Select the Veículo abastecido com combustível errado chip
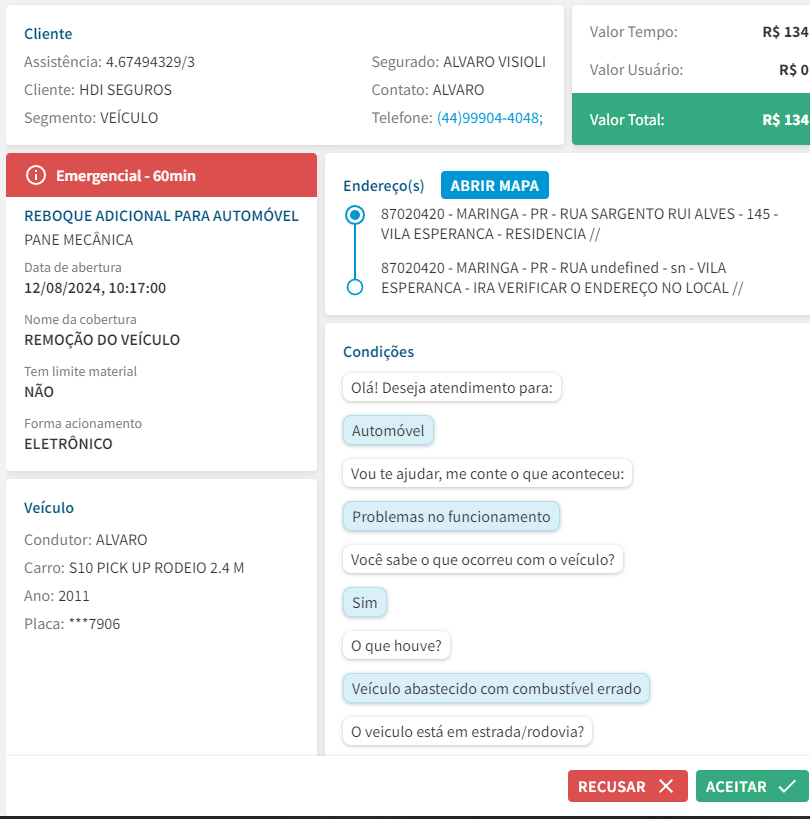The height and width of the screenshot is (819, 810). pyautogui.click(x=497, y=689)
